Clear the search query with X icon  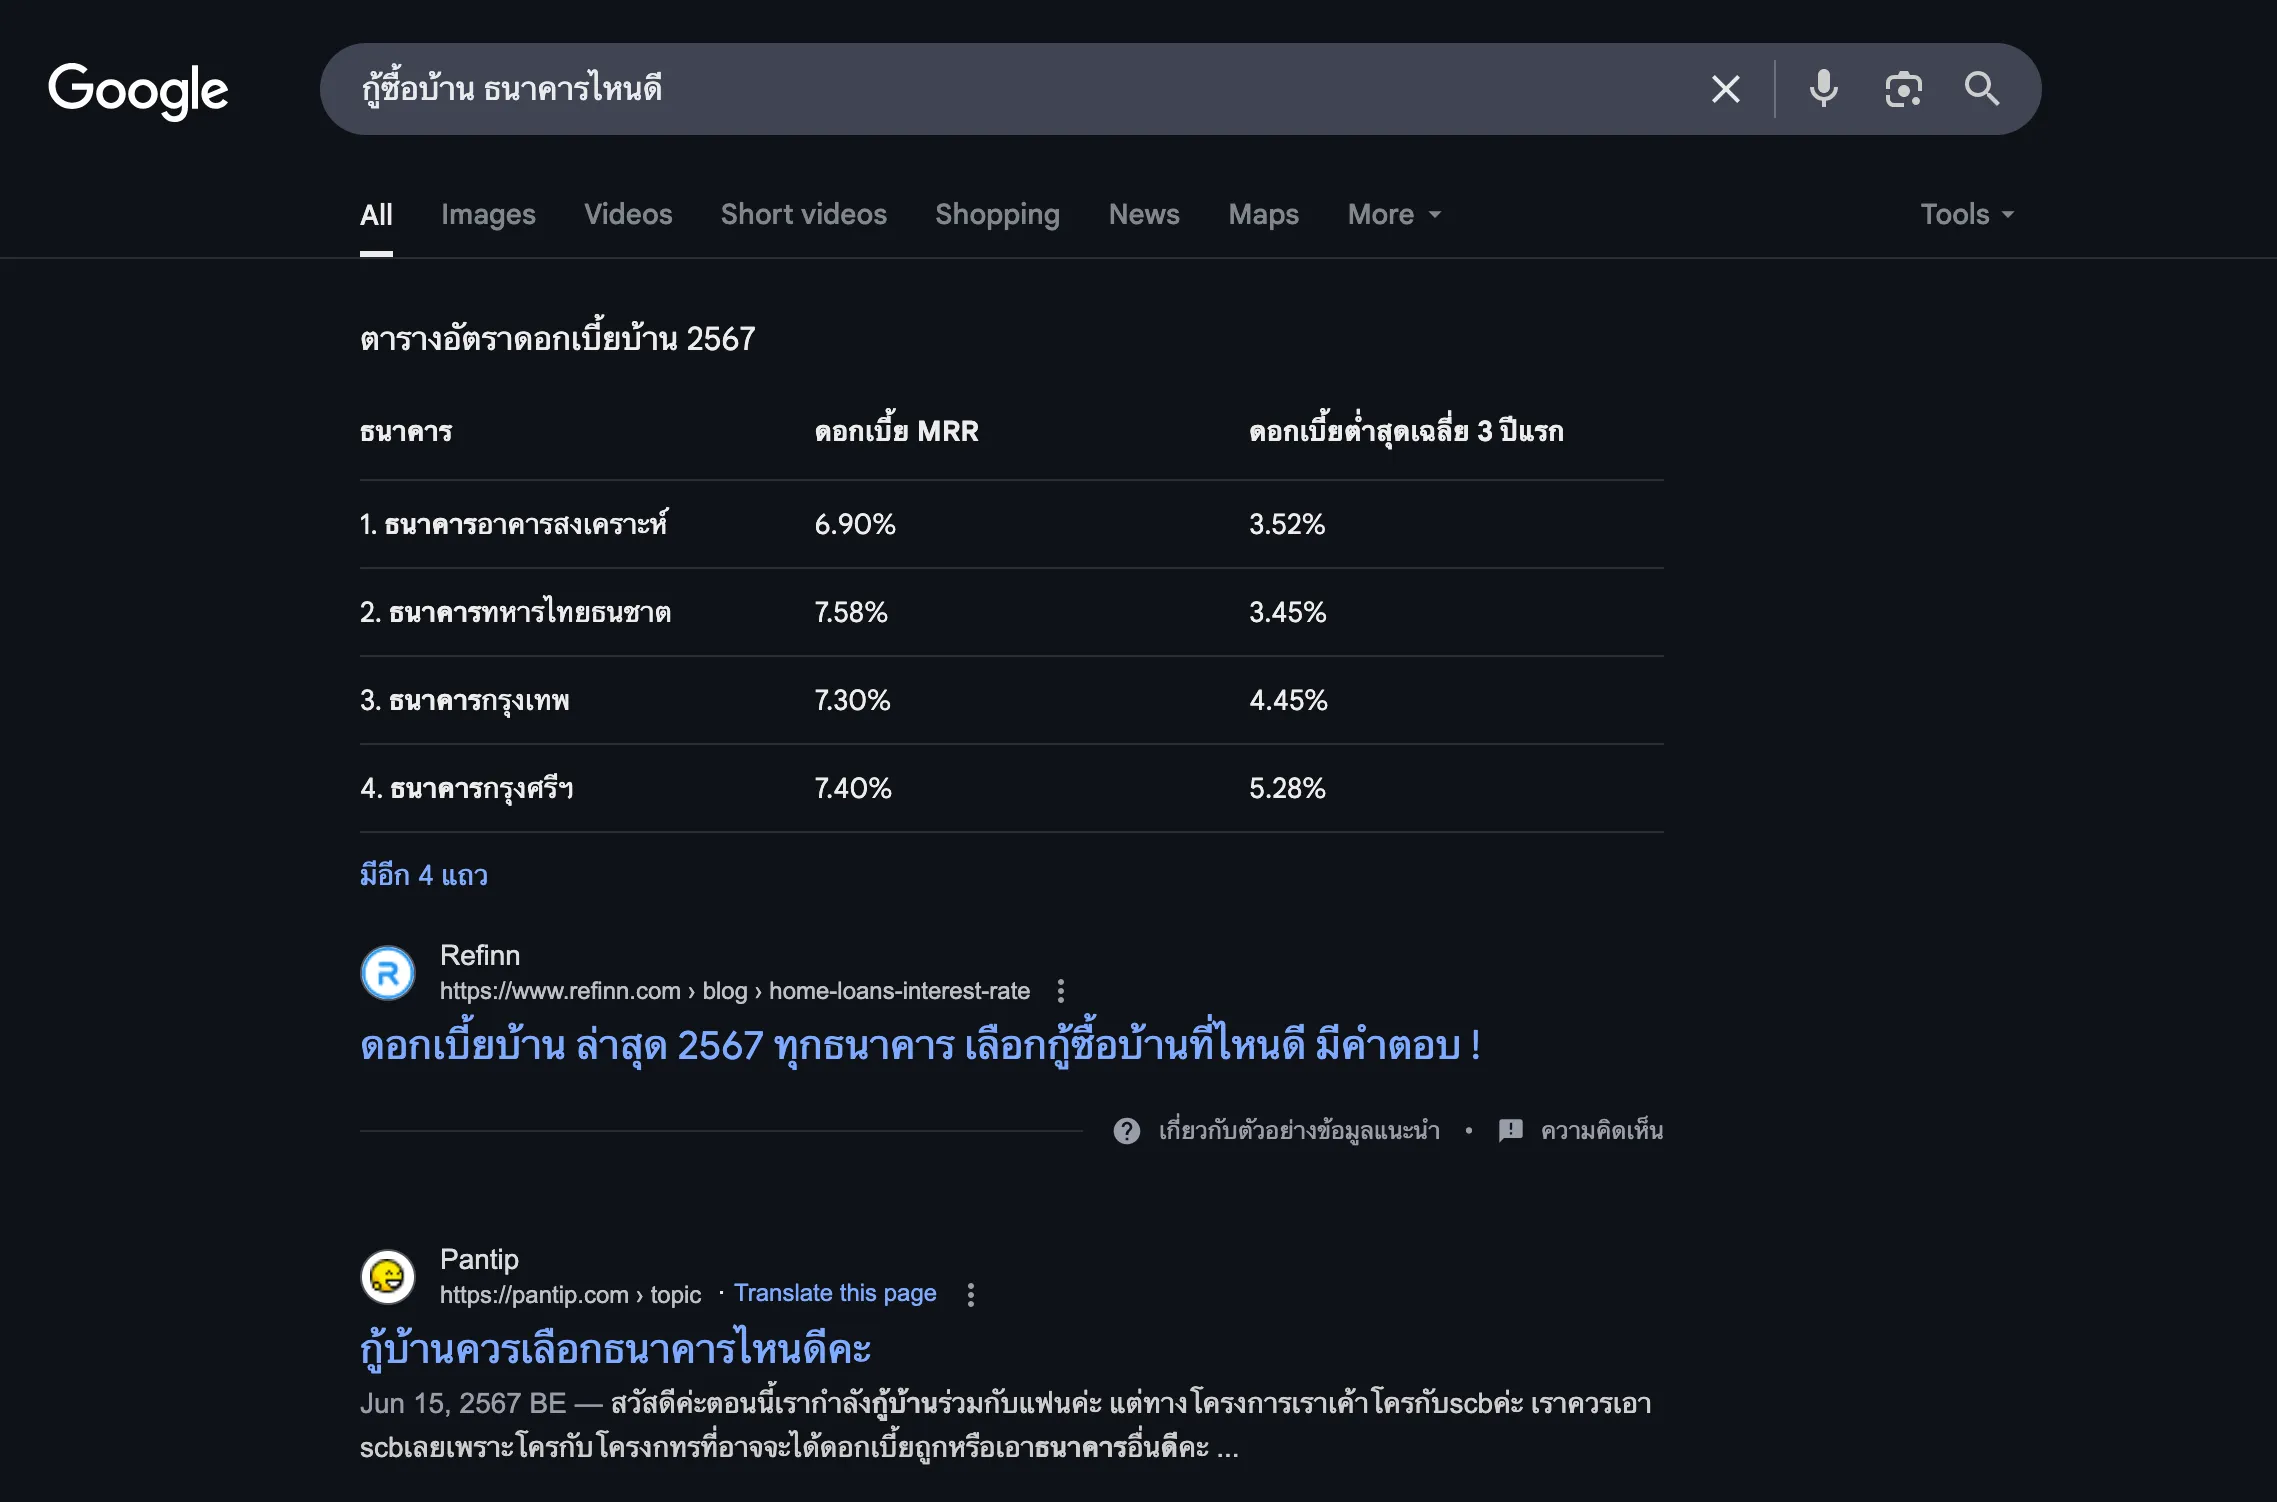pos(1726,89)
